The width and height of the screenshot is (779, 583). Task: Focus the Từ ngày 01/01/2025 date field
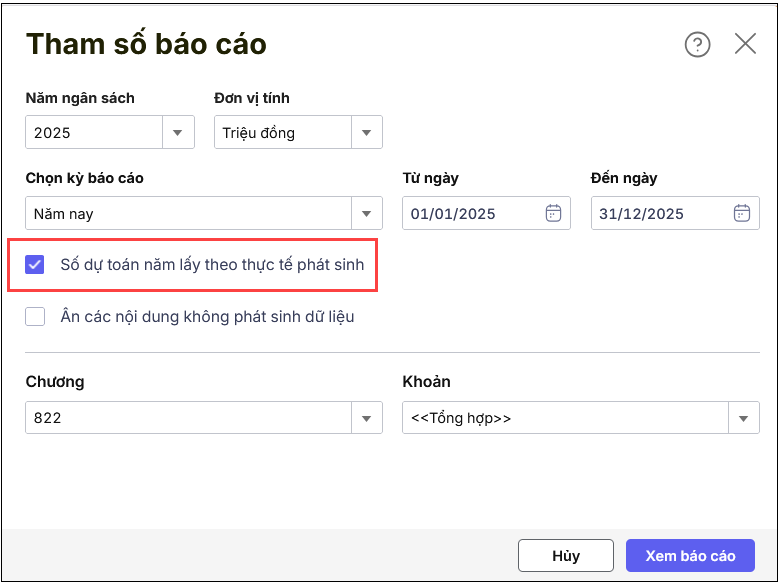pyautogui.click(x=470, y=213)
